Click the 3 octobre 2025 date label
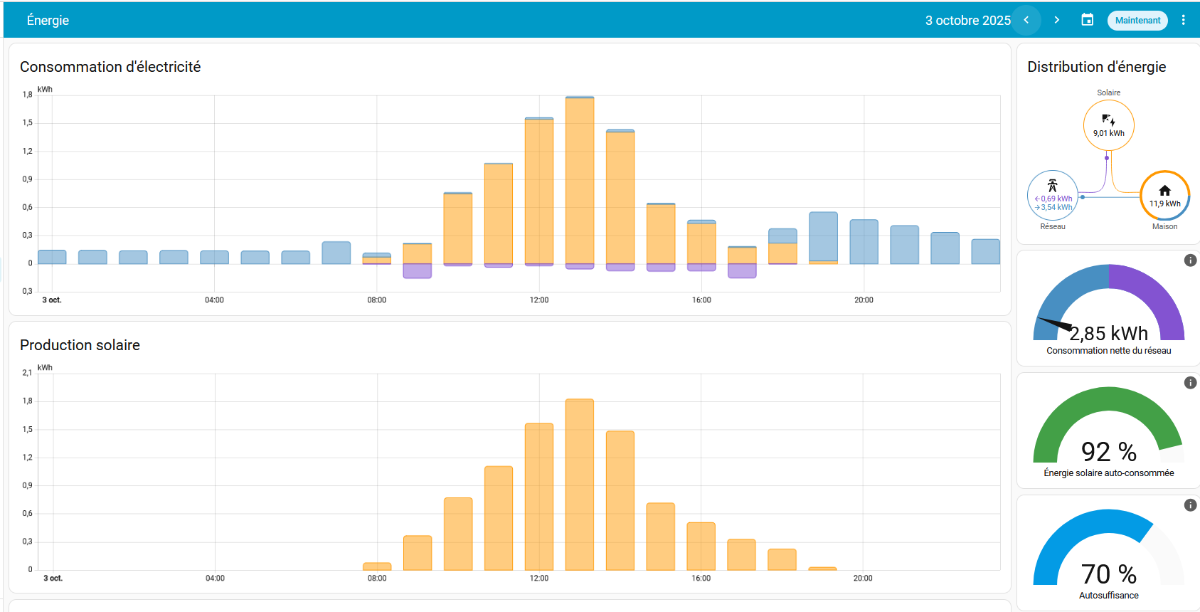 click(x=967, y=20)
